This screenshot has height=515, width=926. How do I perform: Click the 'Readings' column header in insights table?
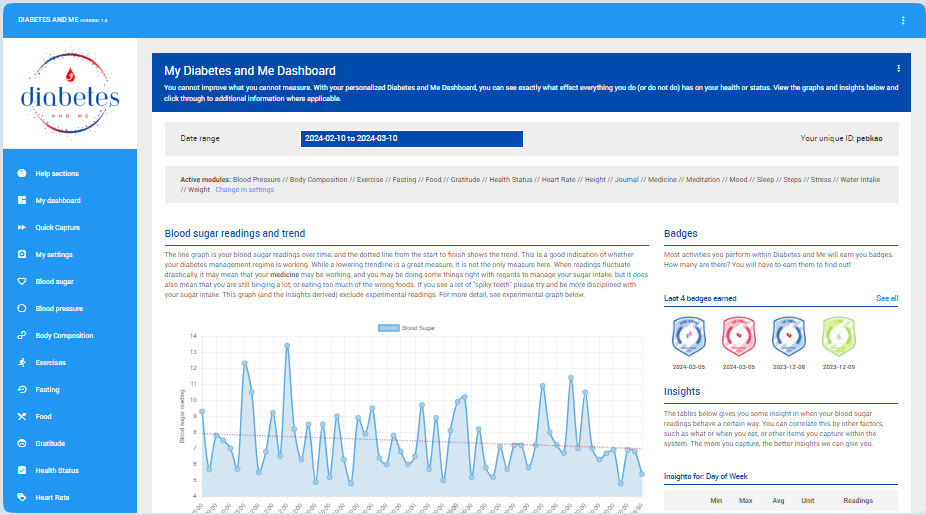(x=857, y=500)
